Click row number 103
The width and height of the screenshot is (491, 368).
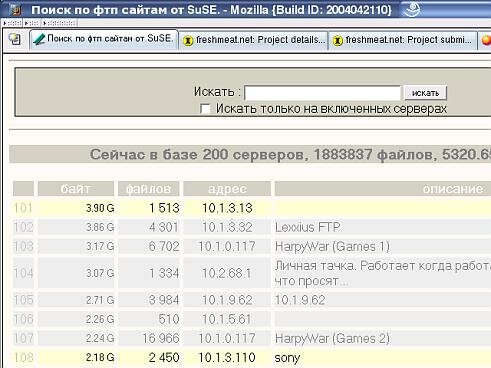[23, 247]
